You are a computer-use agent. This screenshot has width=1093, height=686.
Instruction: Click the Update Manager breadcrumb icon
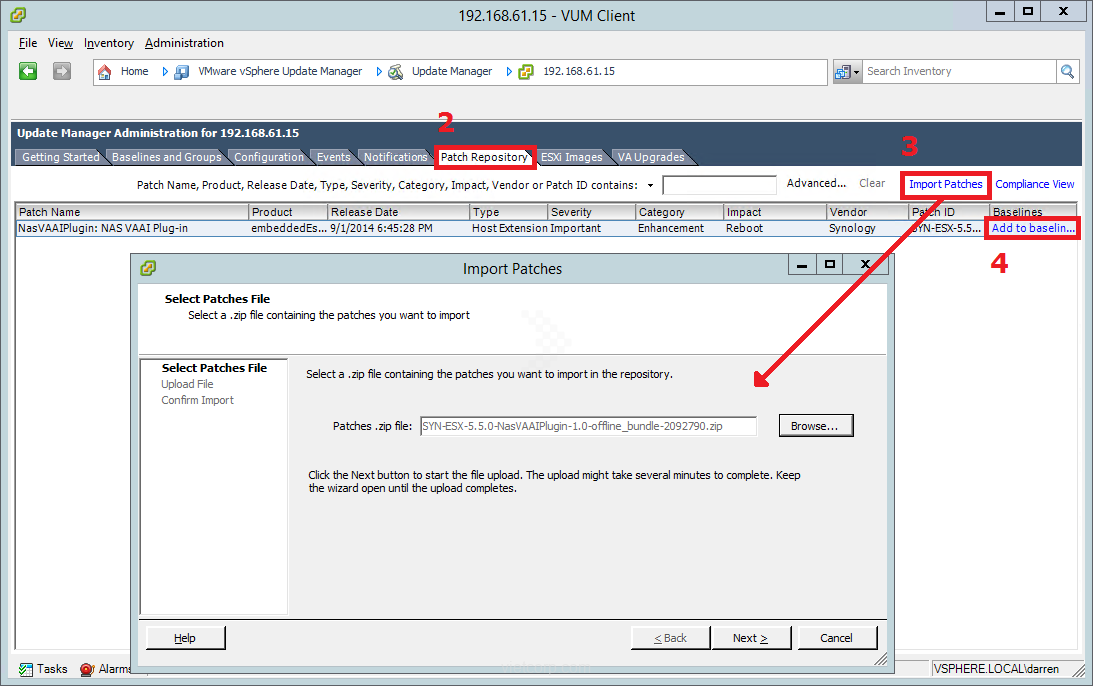[x=396, y=72]
